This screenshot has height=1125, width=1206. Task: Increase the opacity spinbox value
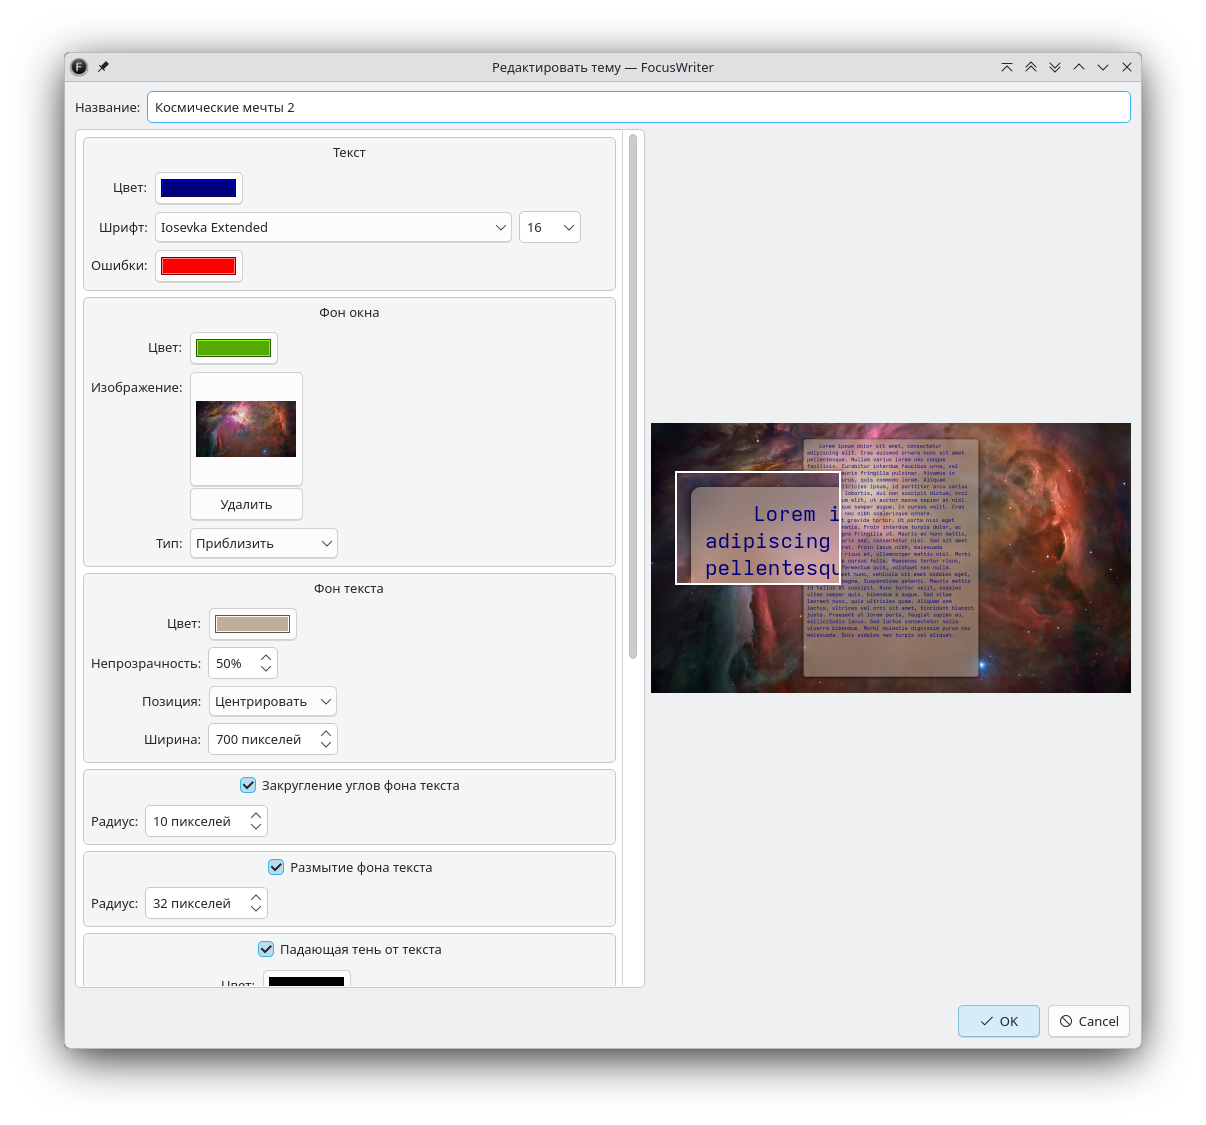266,657
